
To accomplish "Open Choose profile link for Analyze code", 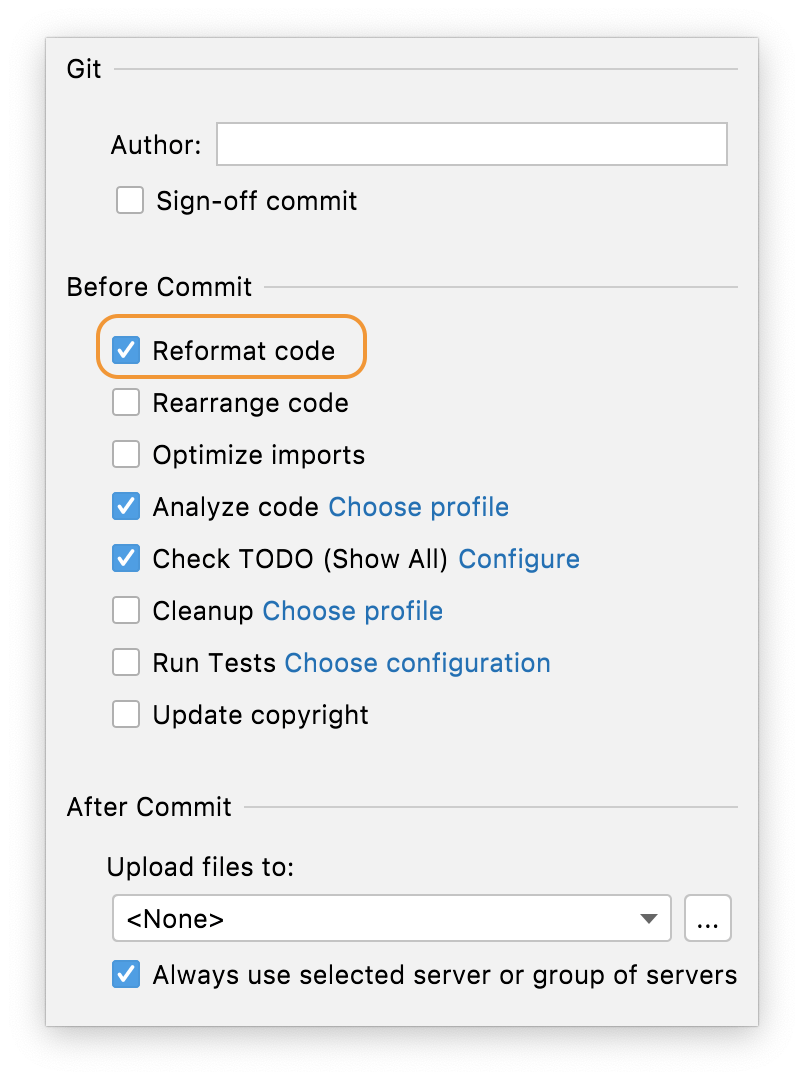I will click(418, 507).
